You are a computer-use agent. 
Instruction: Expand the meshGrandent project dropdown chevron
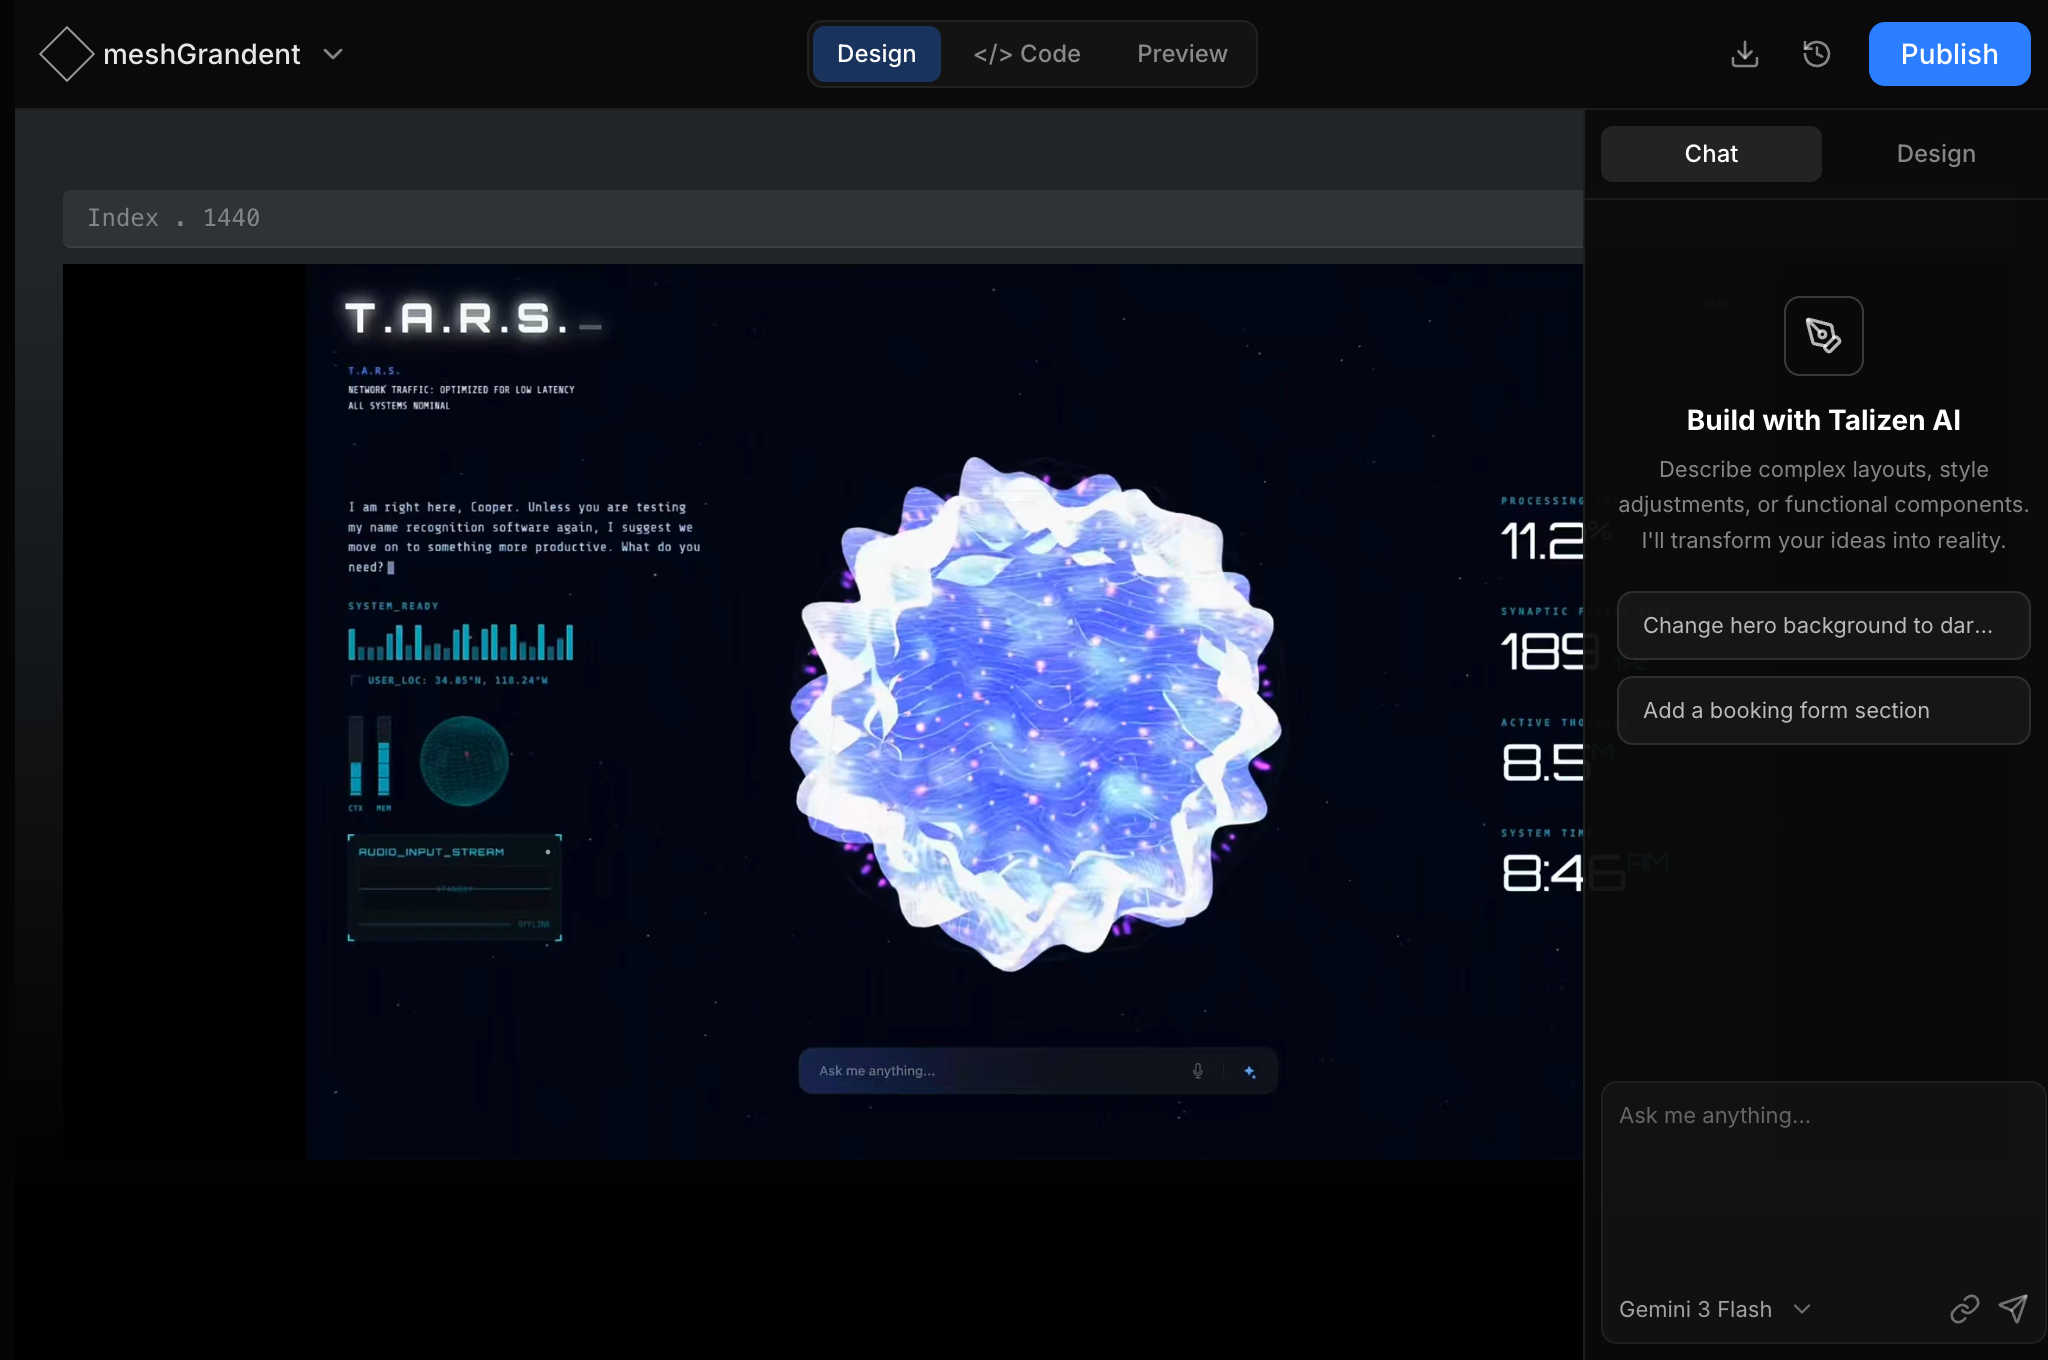coord(333,54)
